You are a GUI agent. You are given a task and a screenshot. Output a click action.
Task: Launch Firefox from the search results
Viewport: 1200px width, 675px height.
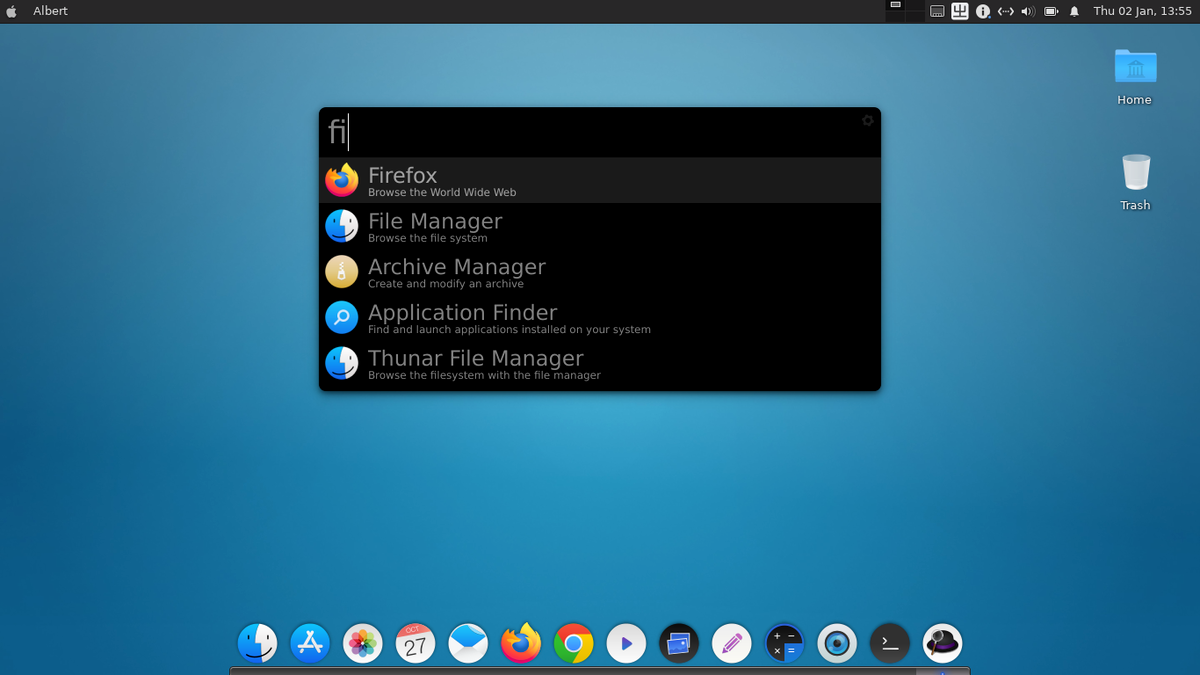(x=402, y=180)
